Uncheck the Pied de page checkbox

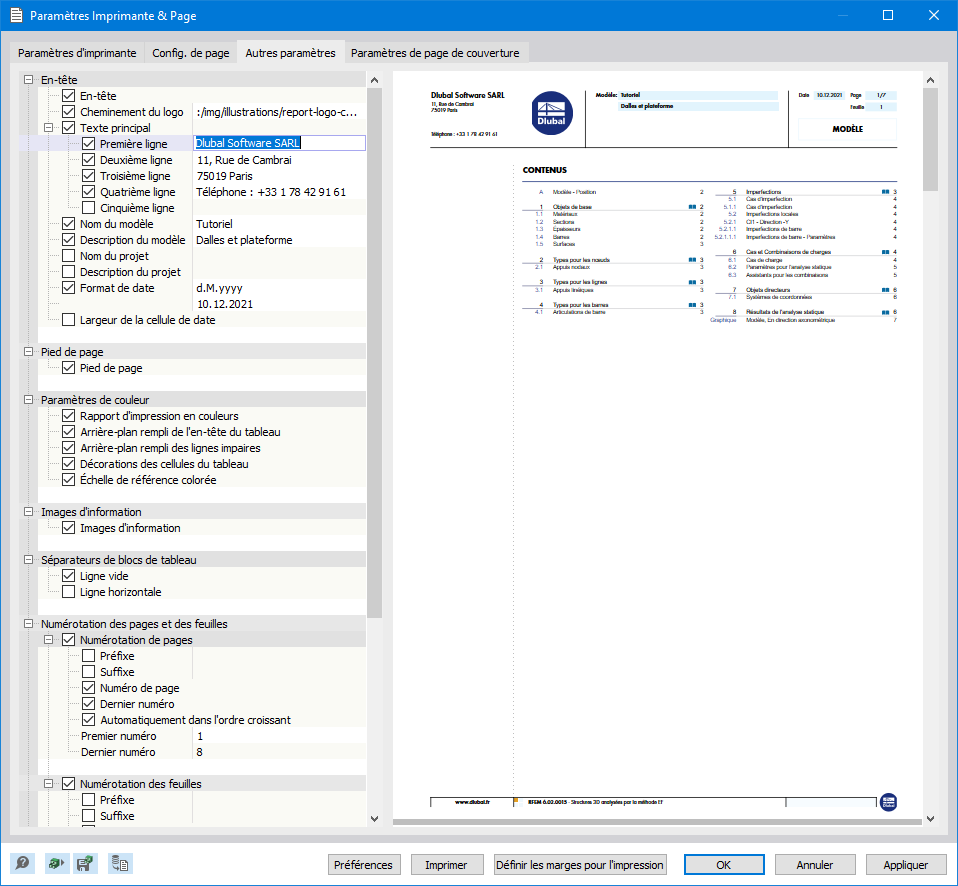(69, 367)
